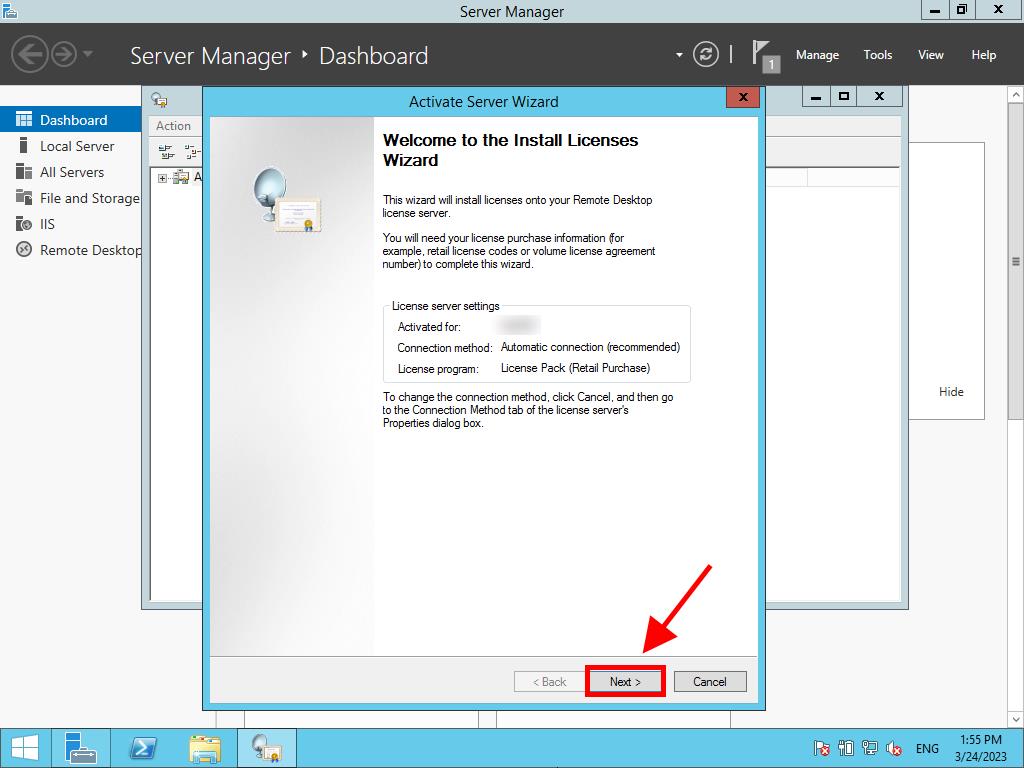Refresh the Server Manager dashboard

[705, 54]
